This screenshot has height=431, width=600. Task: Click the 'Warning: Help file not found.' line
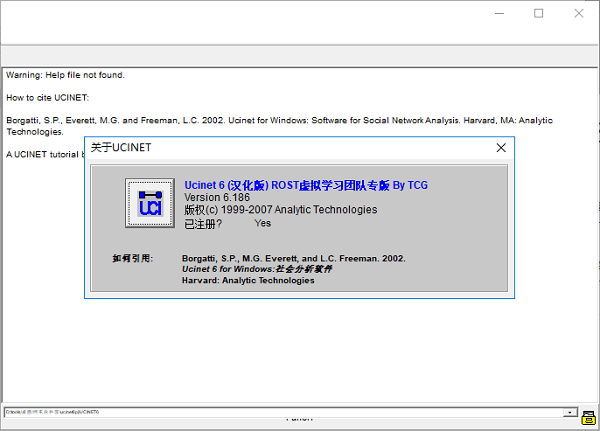[x=65, y=75]
